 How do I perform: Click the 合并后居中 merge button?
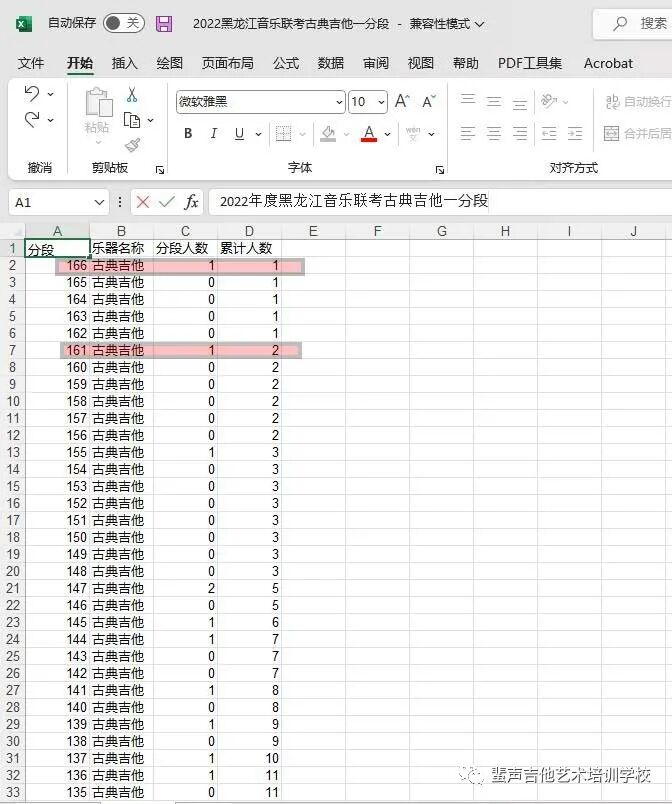[x=638, y=133]
